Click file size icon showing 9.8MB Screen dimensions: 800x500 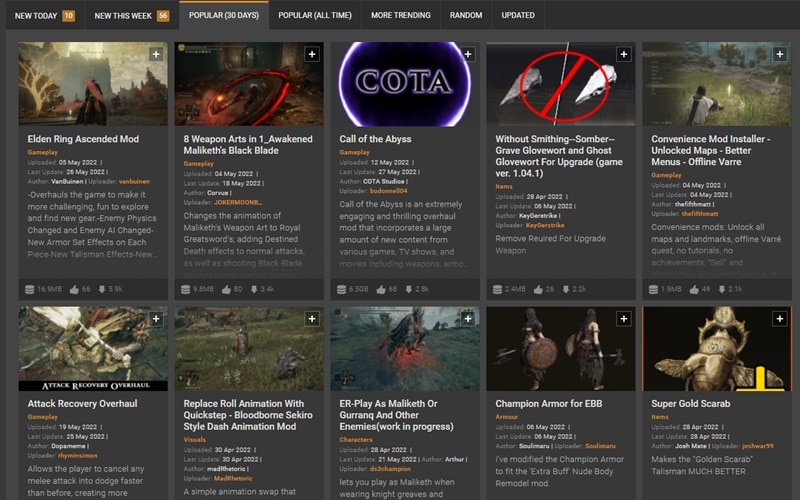click(x=186, y=289)
